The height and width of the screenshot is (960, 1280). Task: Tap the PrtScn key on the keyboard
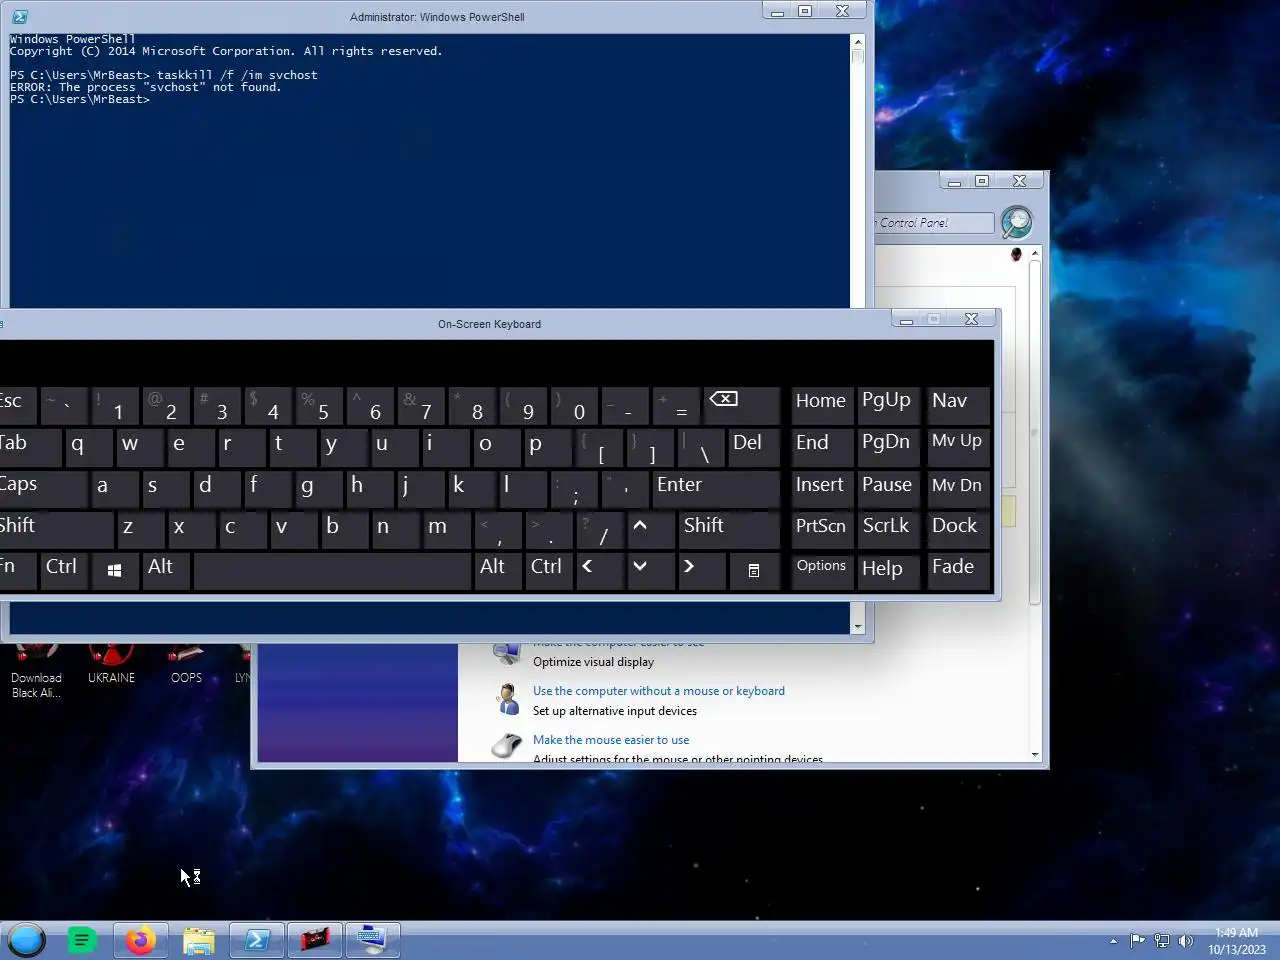(x=822, y=529)
